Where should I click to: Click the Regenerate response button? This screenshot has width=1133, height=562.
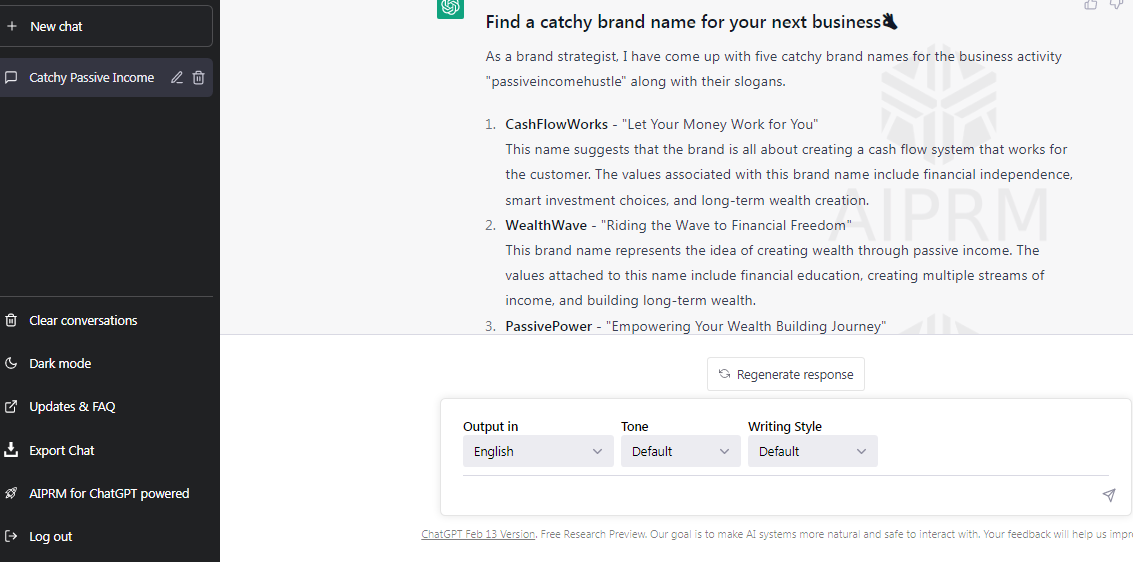[785, 374]
